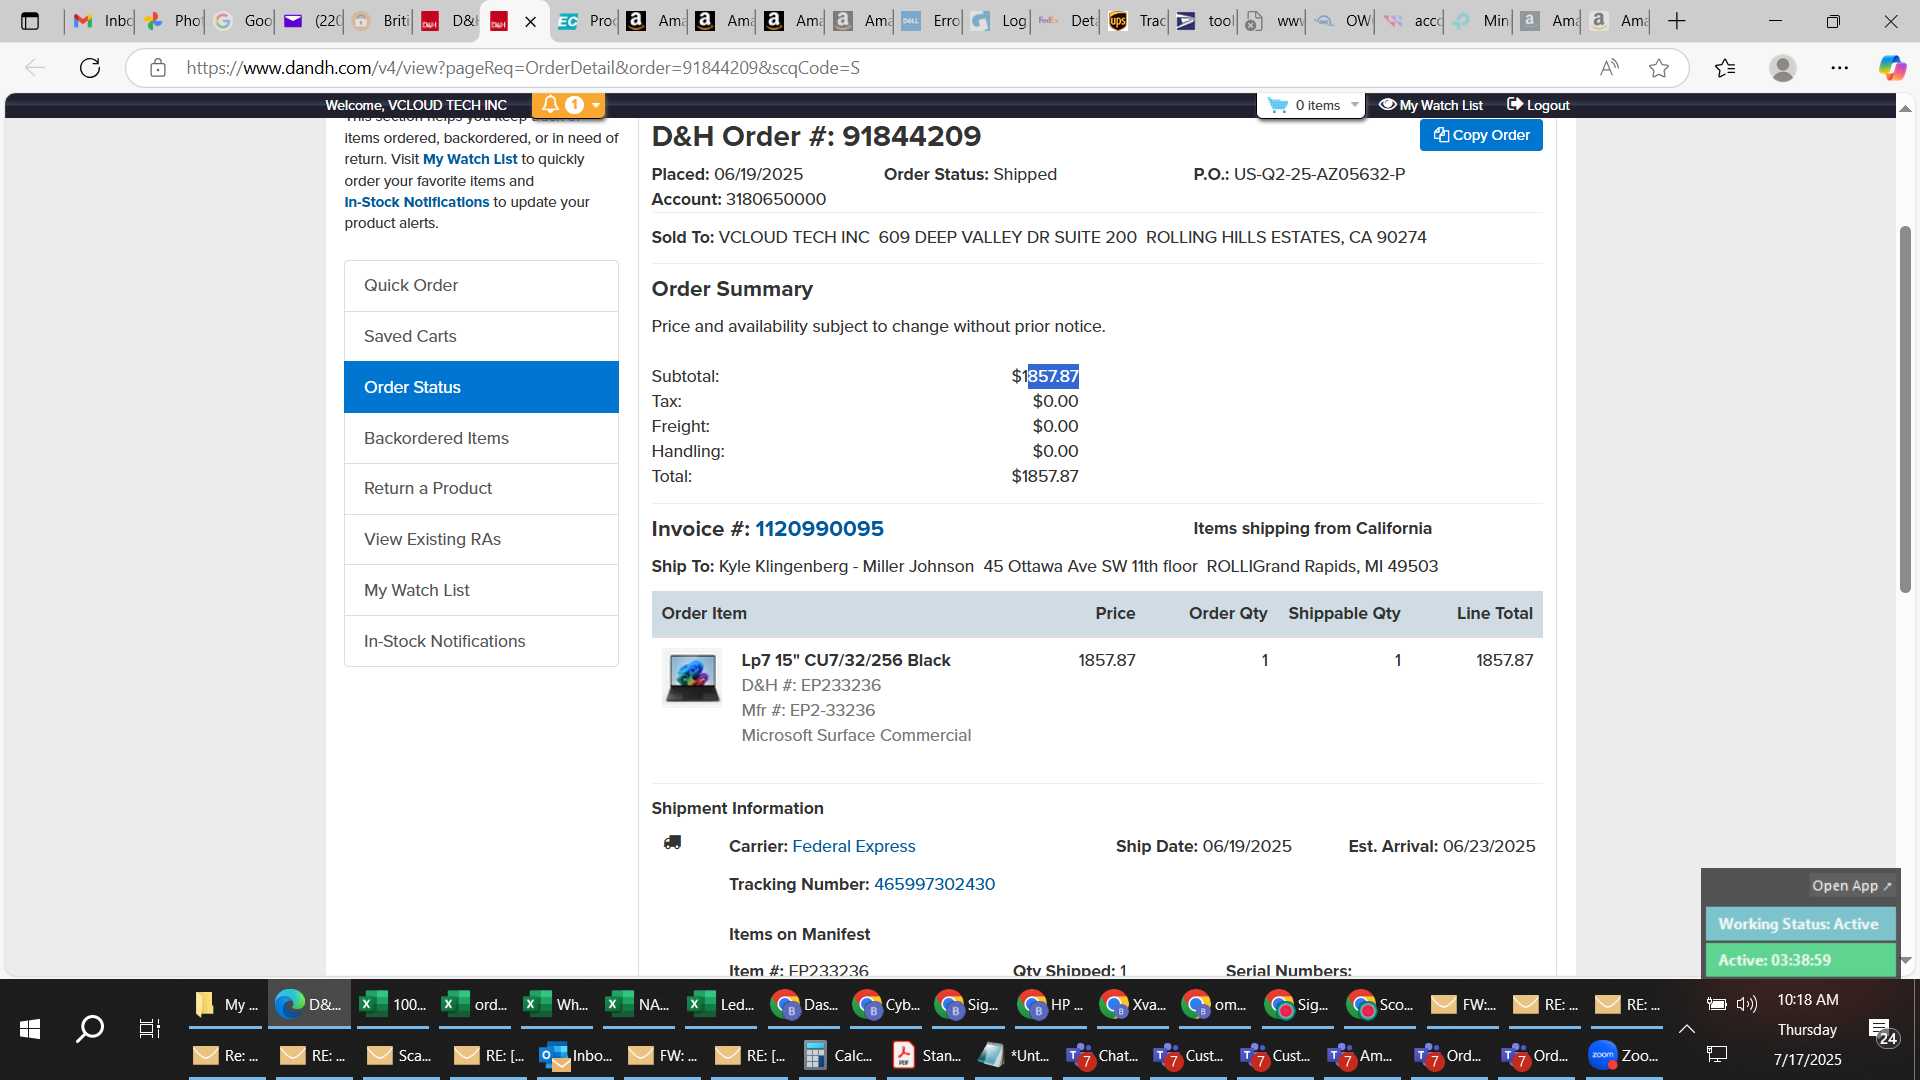The image size is (1920, 1080).
Task: Click the In-Stock Notifications text link
Action: pyautogui.click(x=417, y=202)
